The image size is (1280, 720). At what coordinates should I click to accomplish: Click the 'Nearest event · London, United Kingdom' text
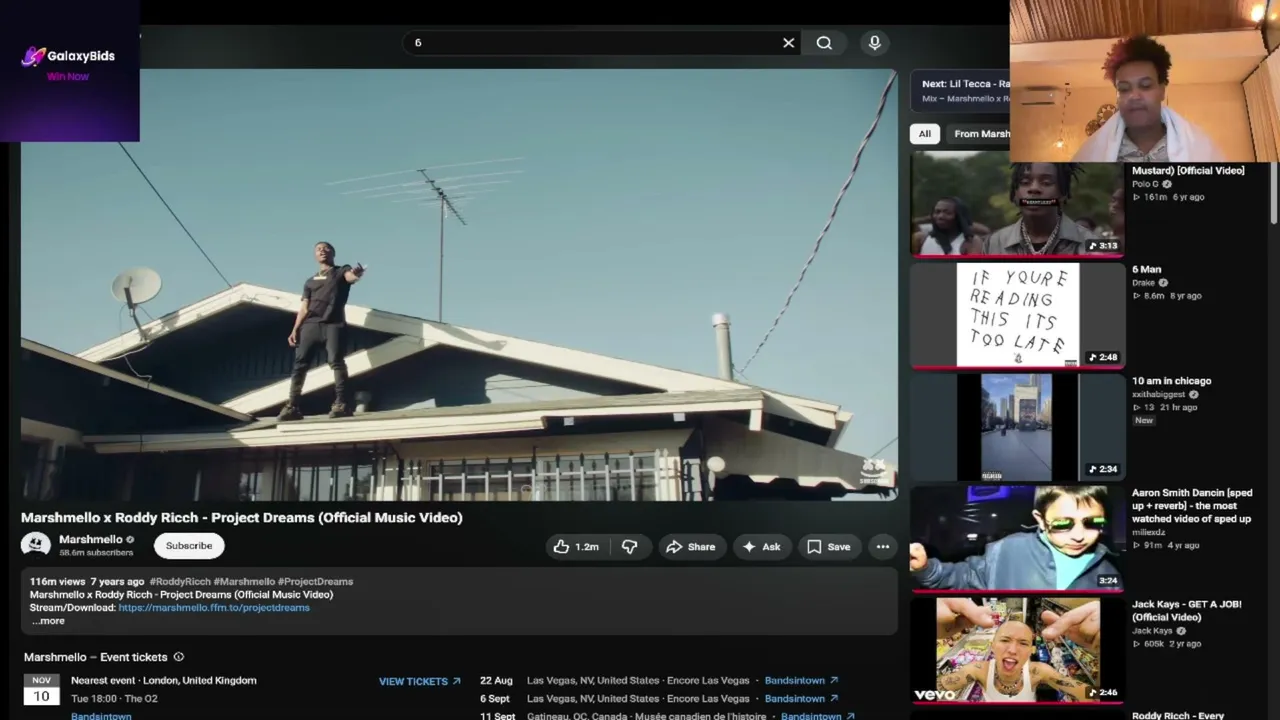tap(164, 681)
